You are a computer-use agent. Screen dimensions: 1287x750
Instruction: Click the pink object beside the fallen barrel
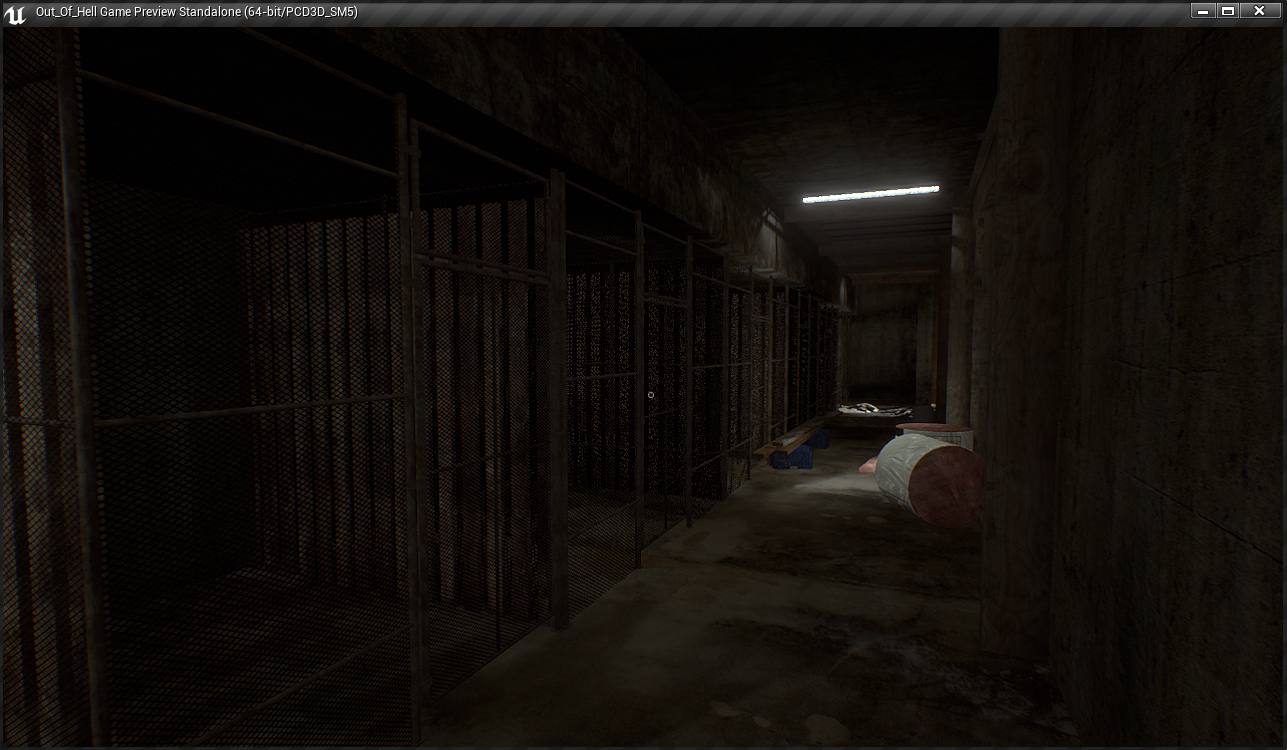(x=867, y=465)
